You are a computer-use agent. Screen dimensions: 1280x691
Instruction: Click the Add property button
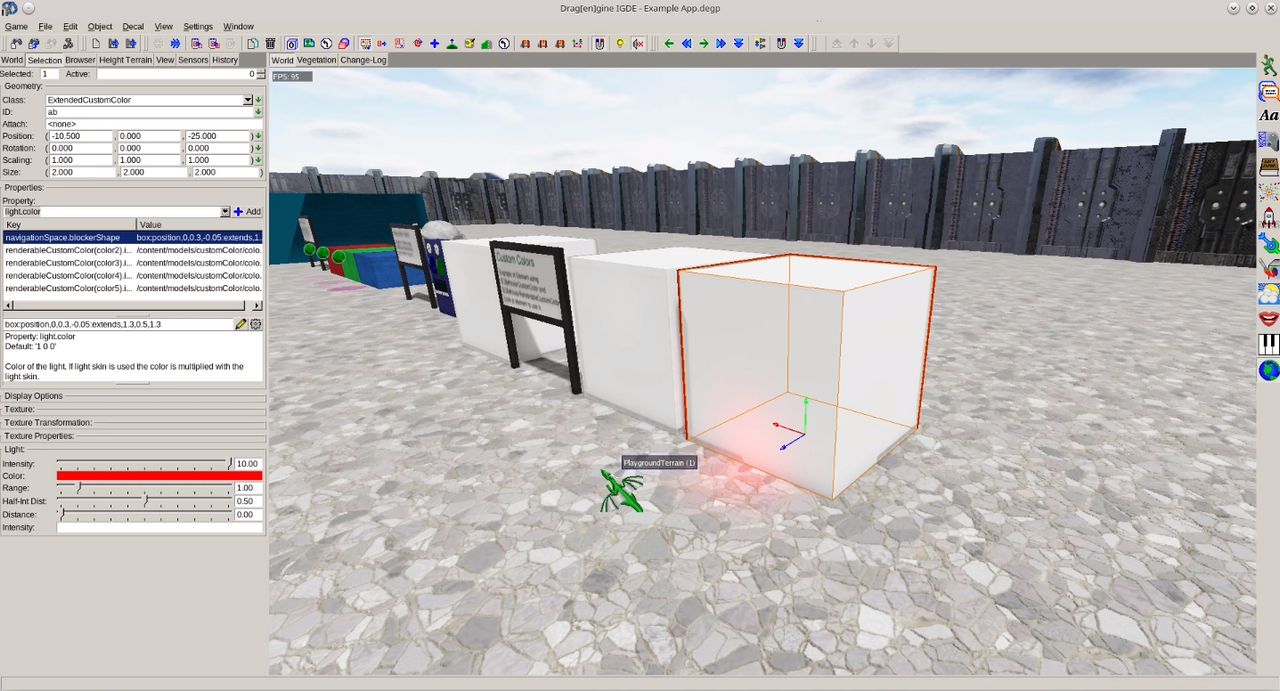(x=247, y=212)
